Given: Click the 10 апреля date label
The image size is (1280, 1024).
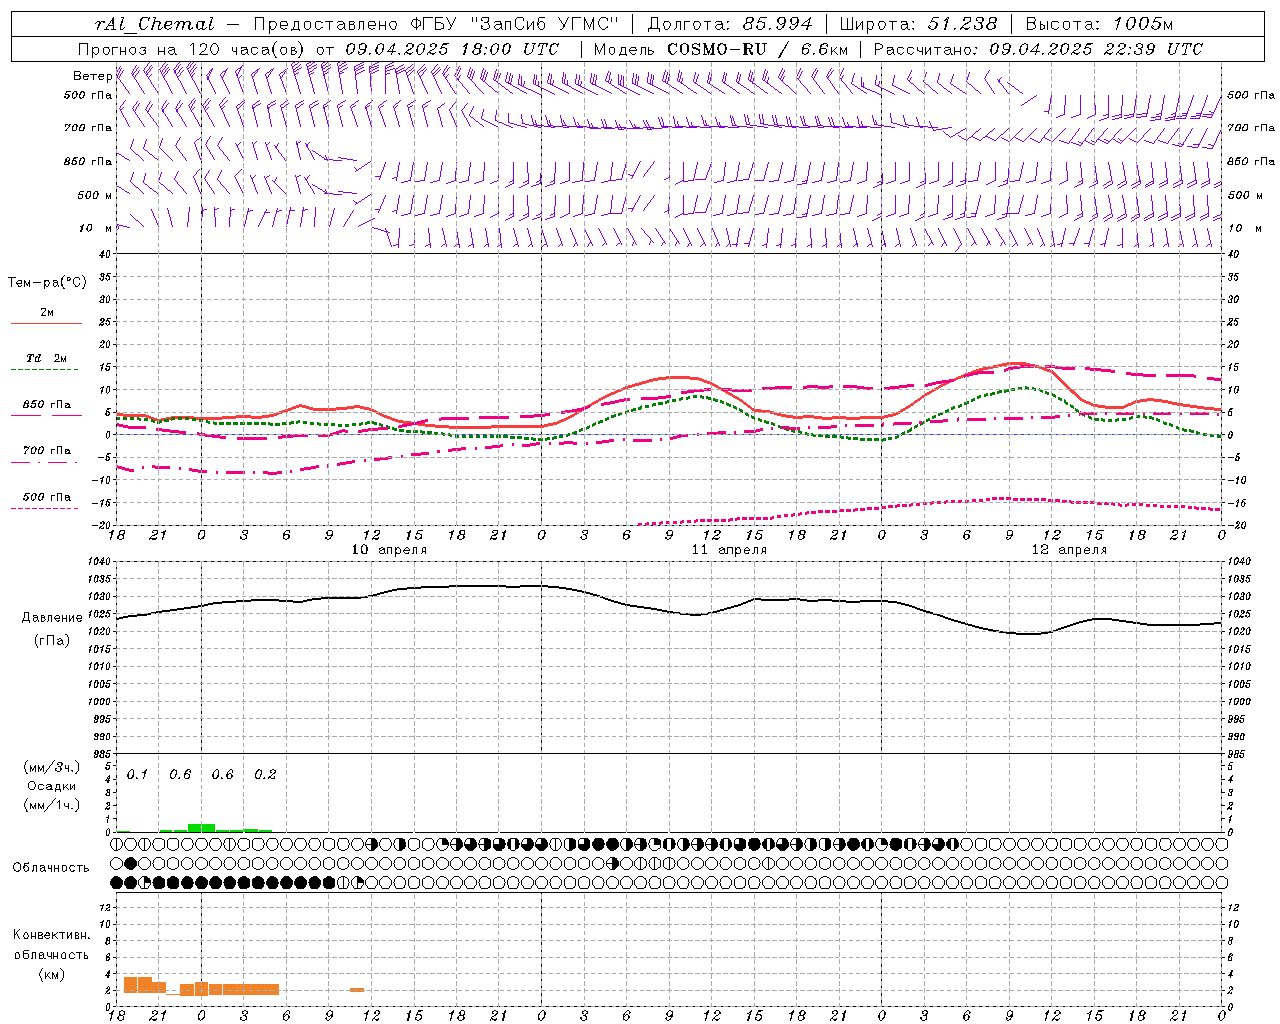Looking at the screenshot, I should coord(389,550).
